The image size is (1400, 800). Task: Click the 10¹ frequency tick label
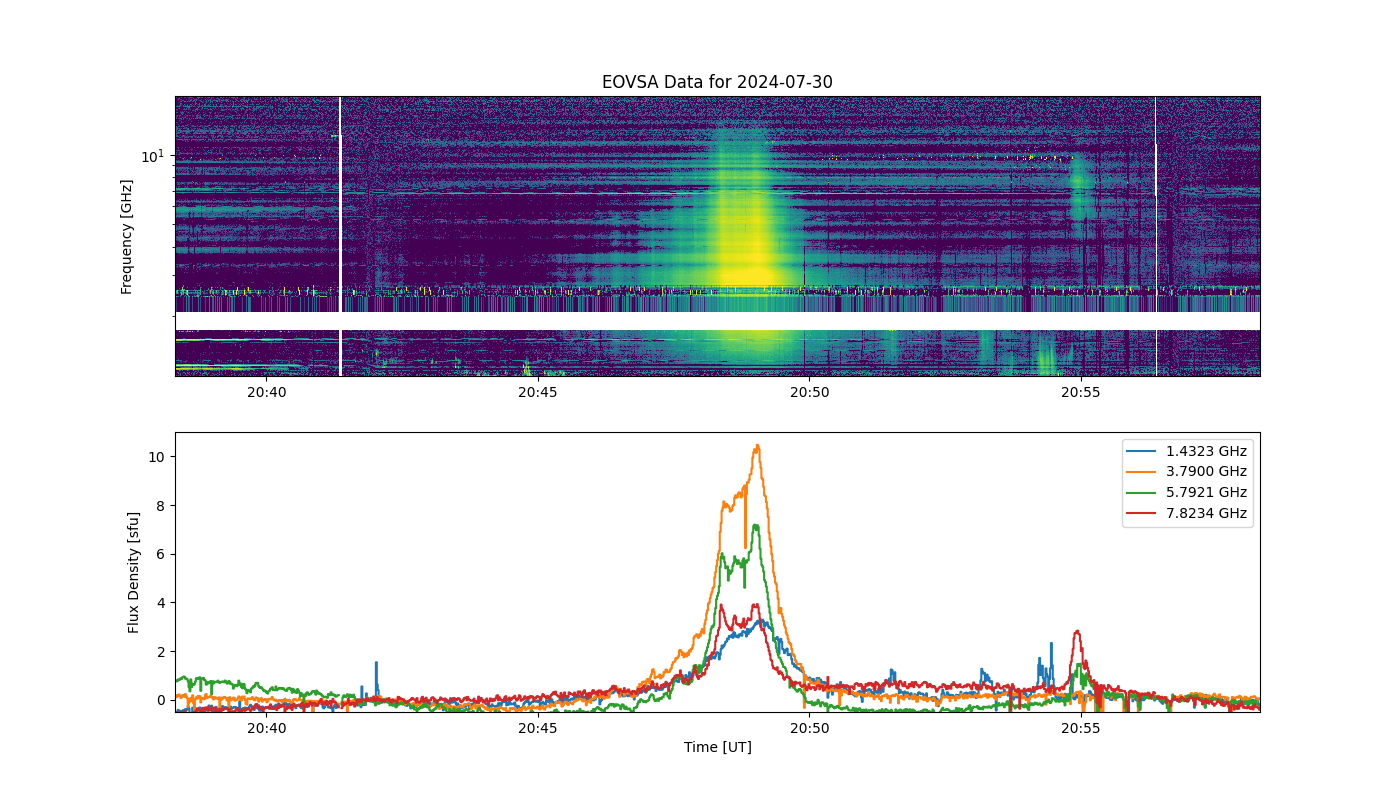tap(152, 155)
